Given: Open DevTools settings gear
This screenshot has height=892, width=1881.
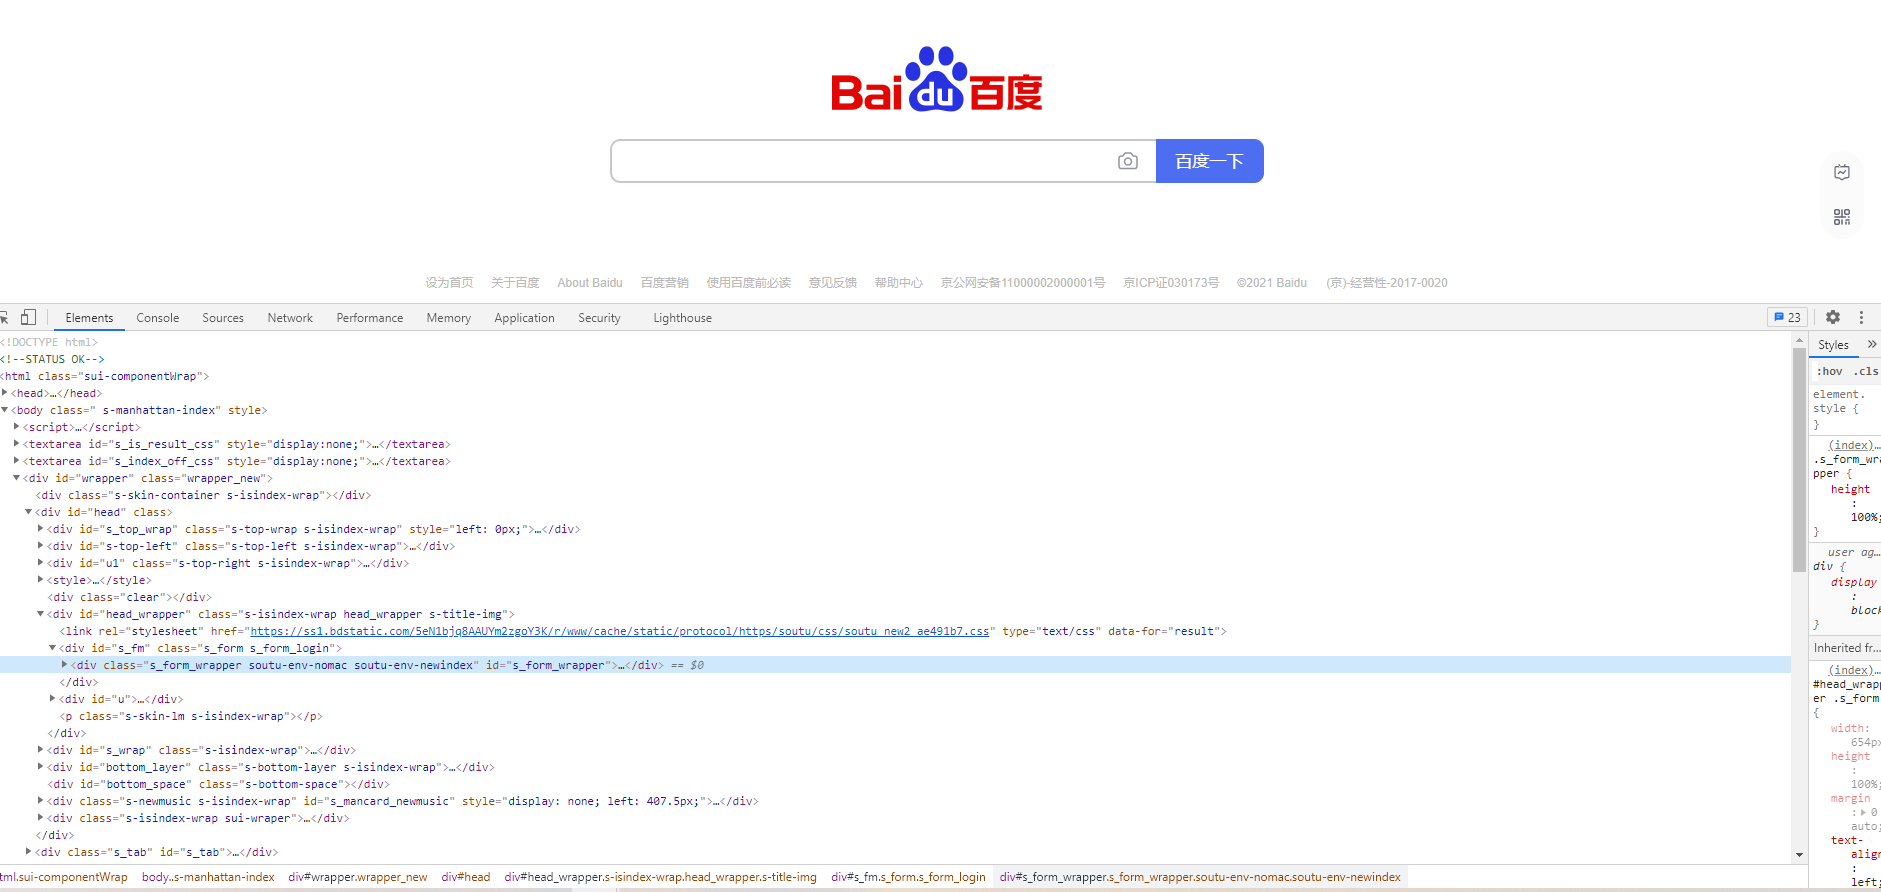Looking at the screenshot, I should pyautogui.click(x=1833, y=317).
